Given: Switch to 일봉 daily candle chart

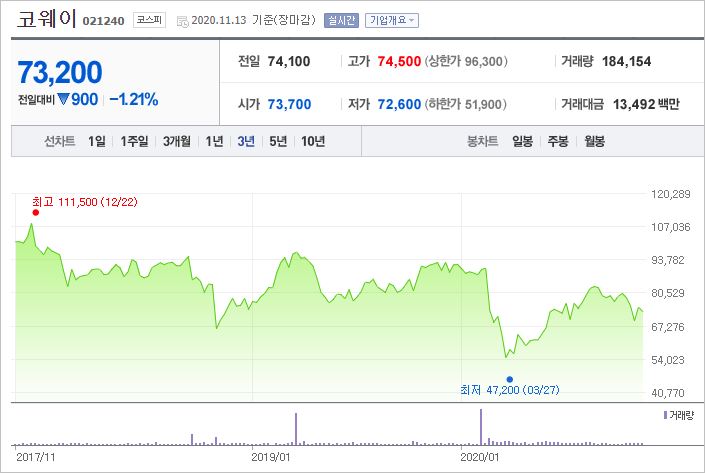Looking at the screenshot, I should pos(522,141).
